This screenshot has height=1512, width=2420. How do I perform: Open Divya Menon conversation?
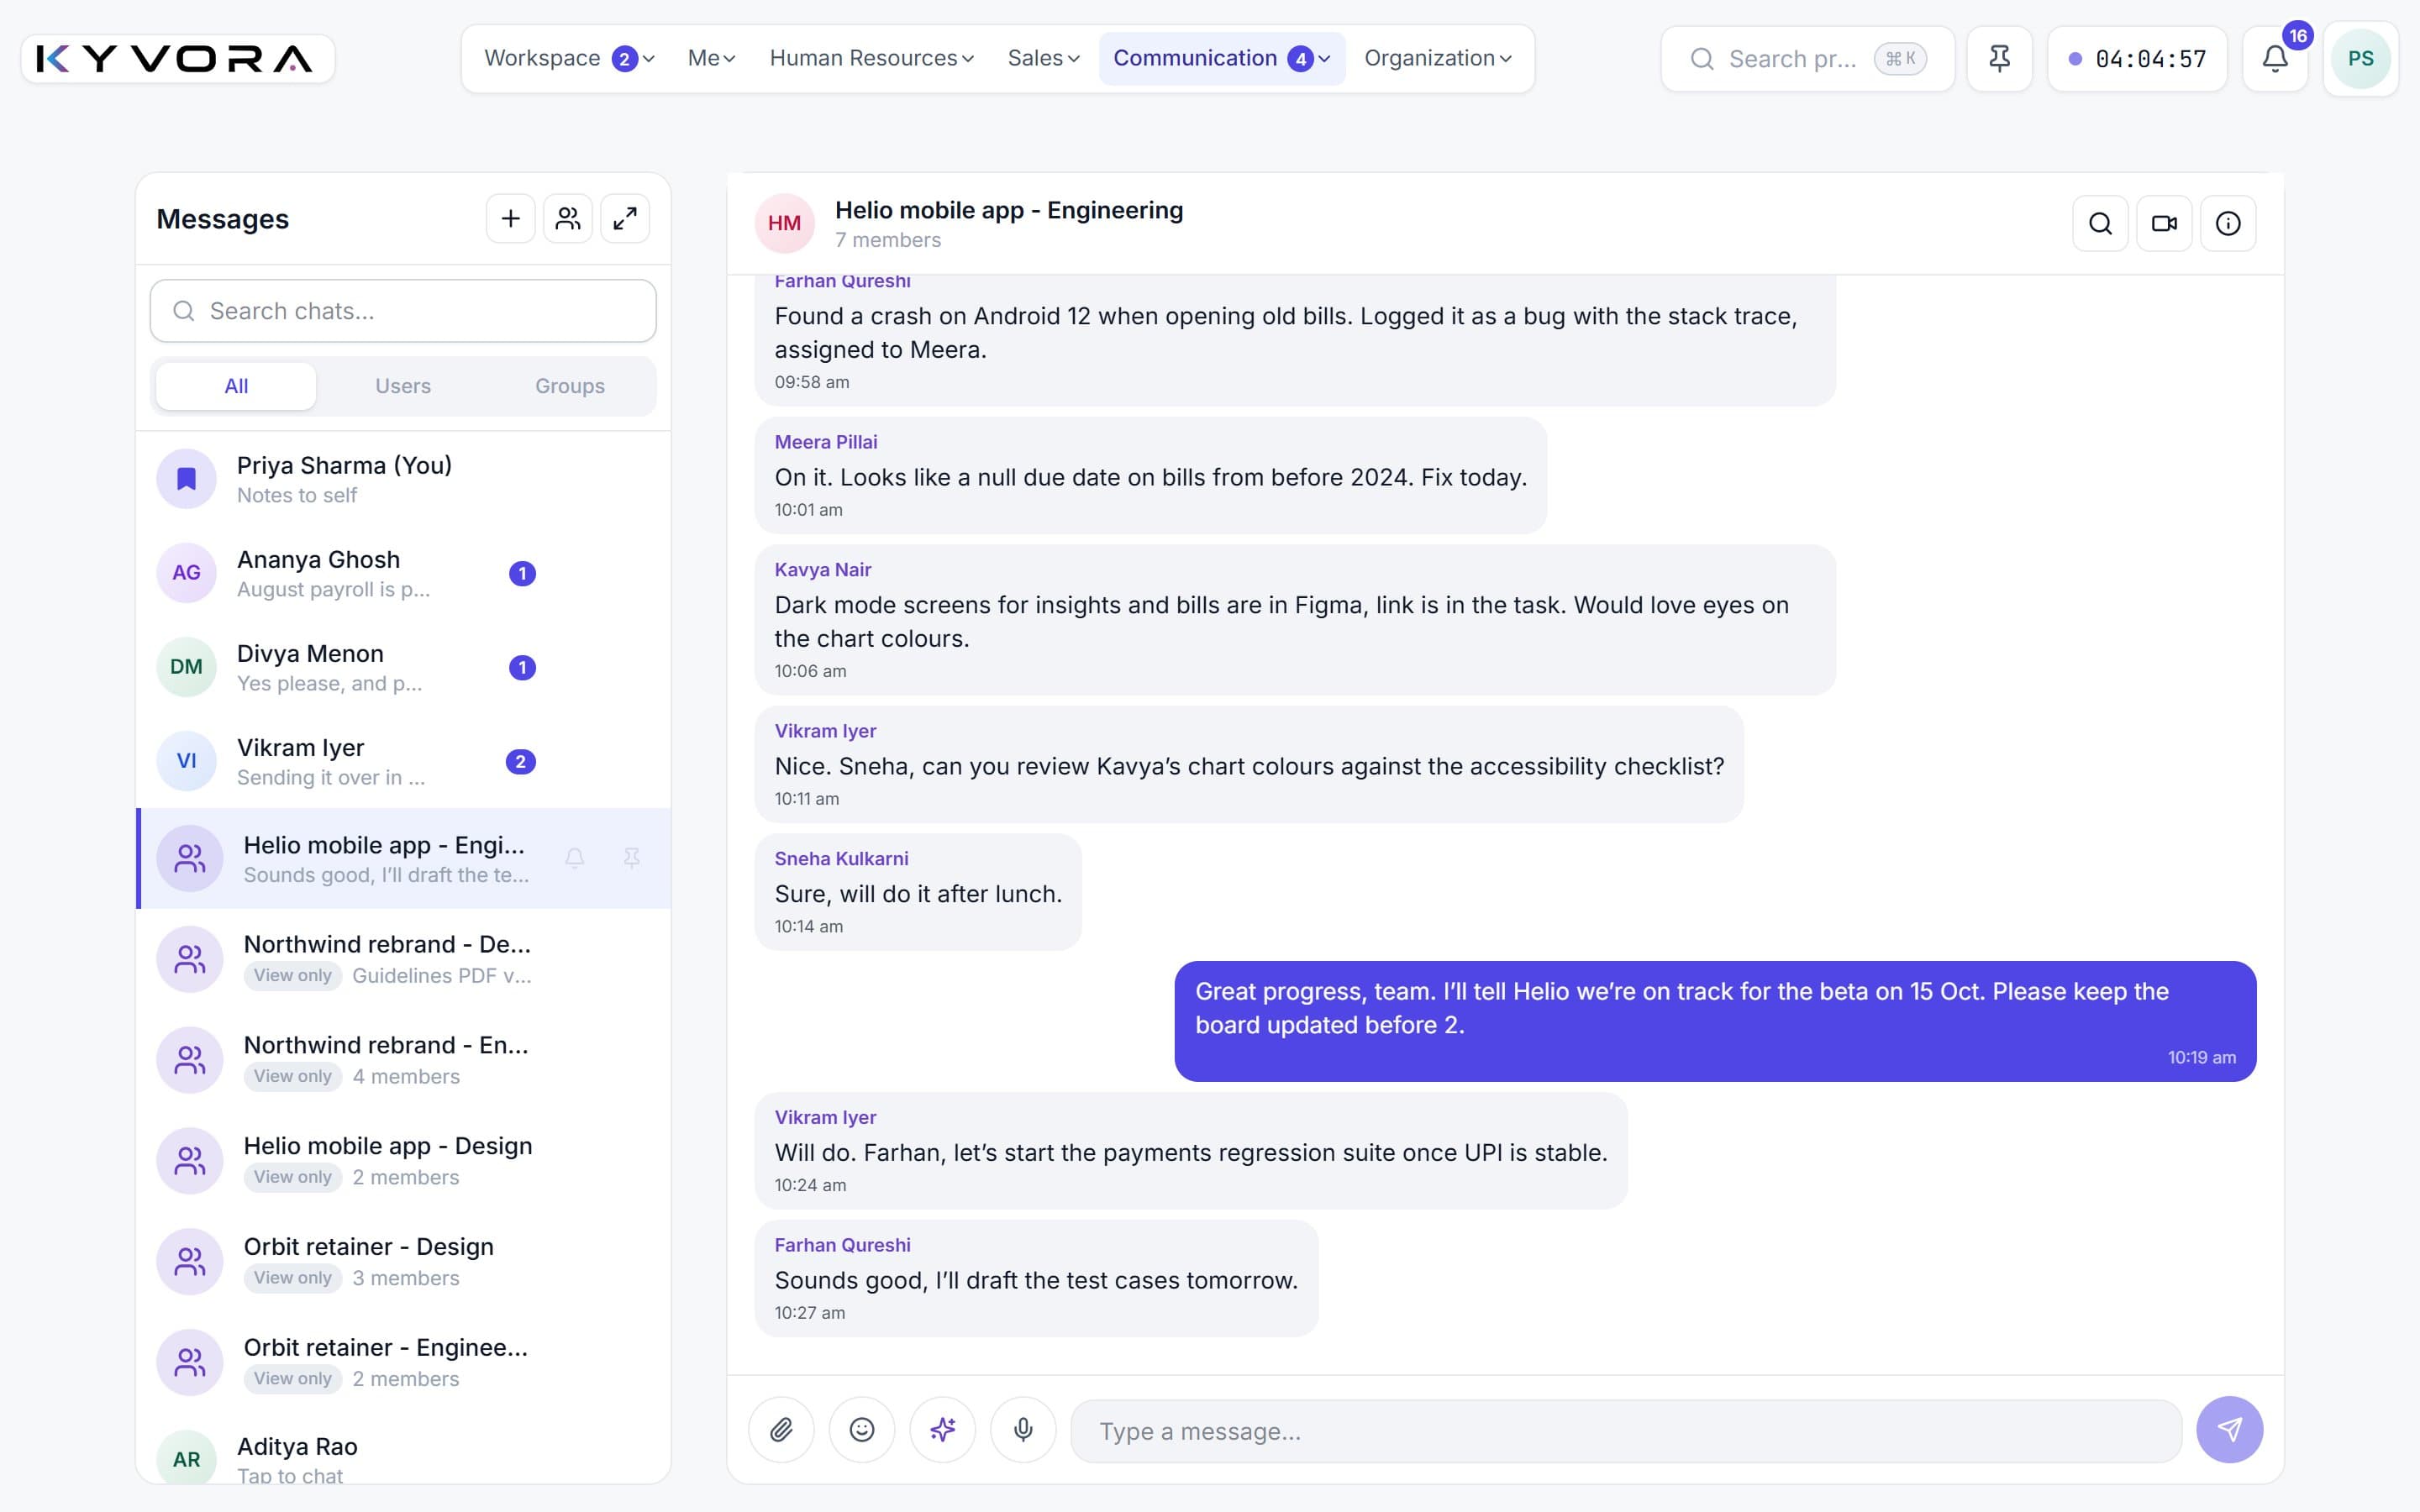coord(403,667)
